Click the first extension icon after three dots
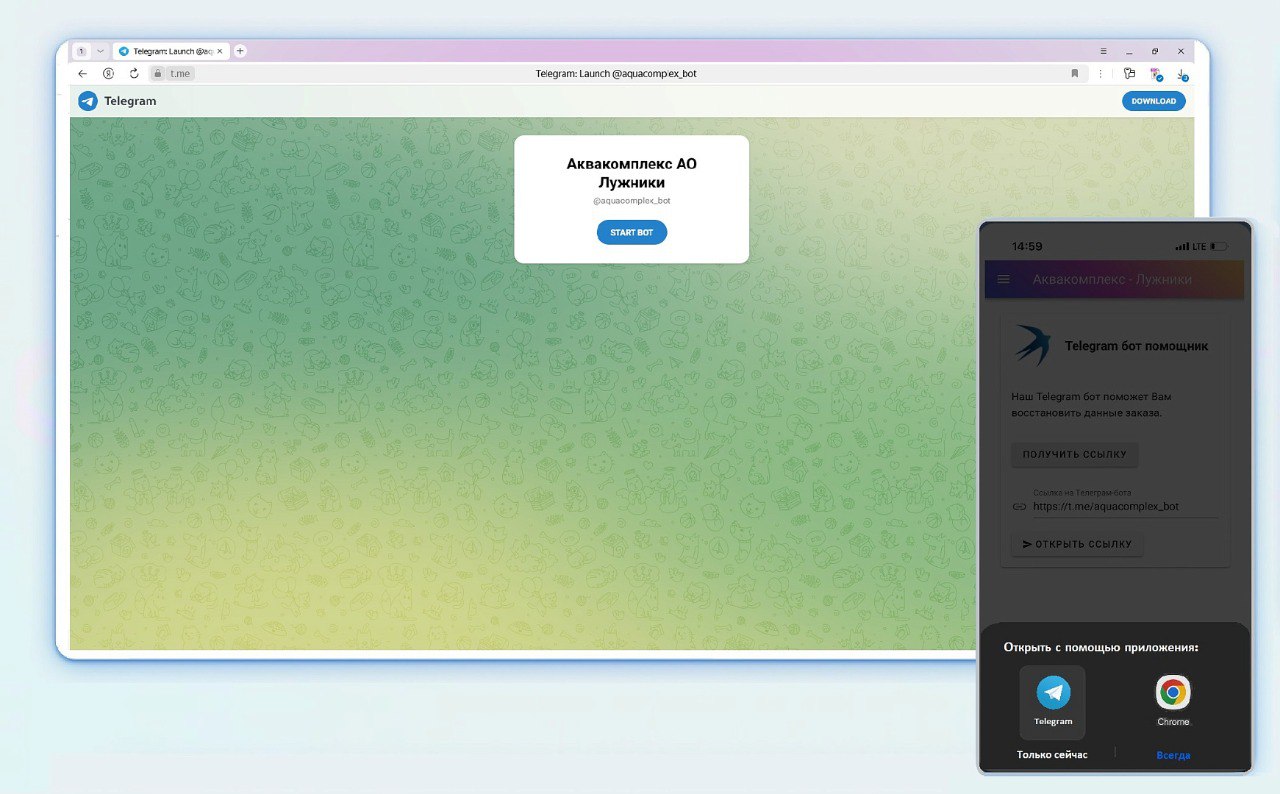 pos(1130,73)
